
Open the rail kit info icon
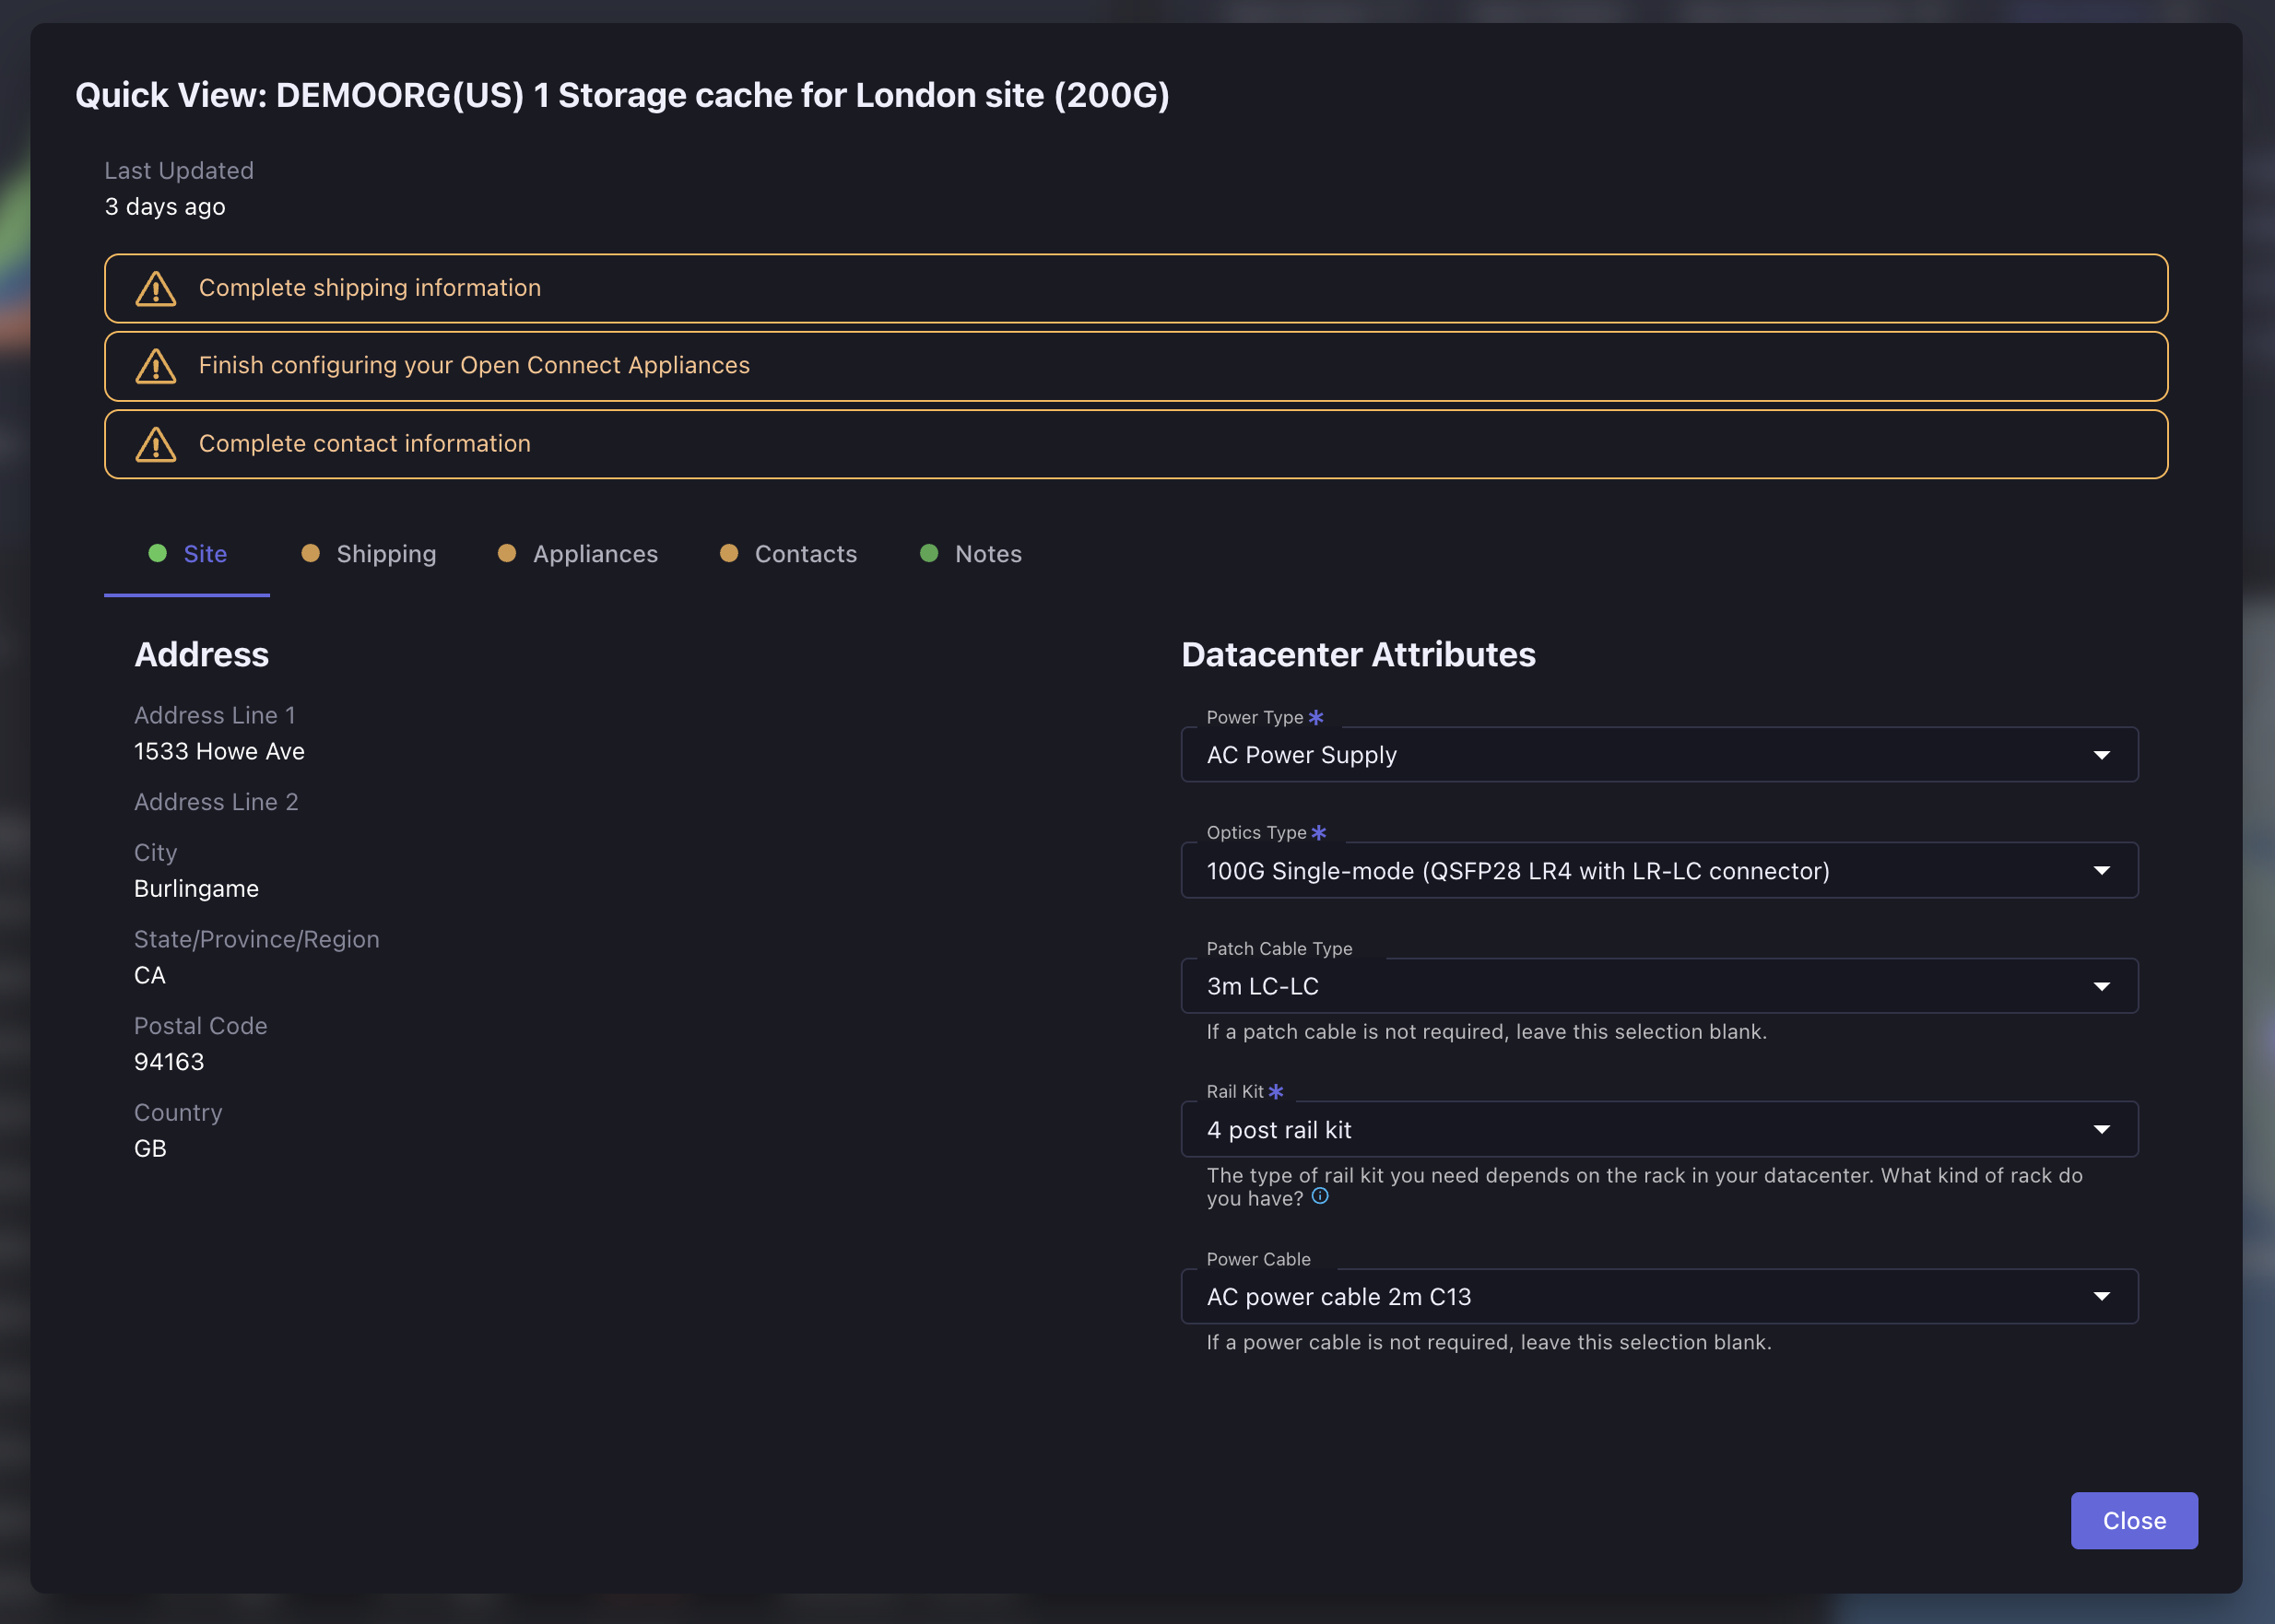pyautogui.click(x=1320, y=1196)
